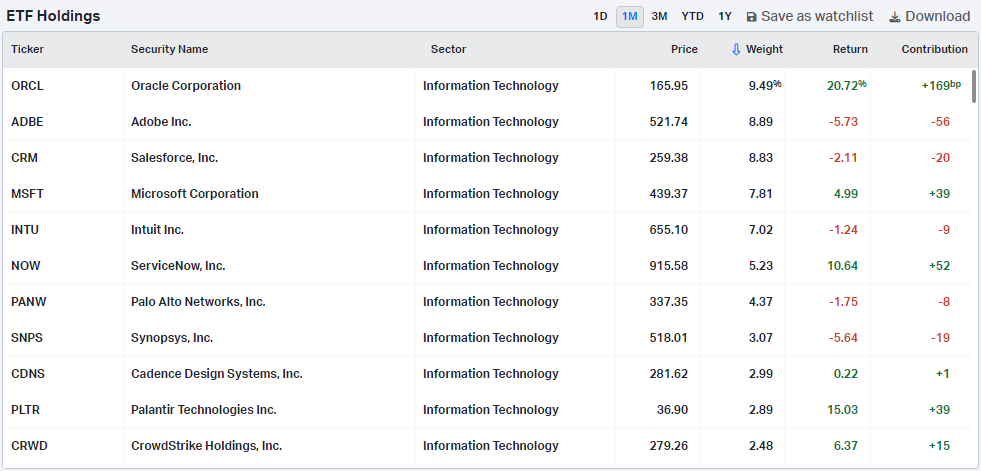Click Intuit Inc. security name
This screenshot has height=471, width=981.
[158, 230]
